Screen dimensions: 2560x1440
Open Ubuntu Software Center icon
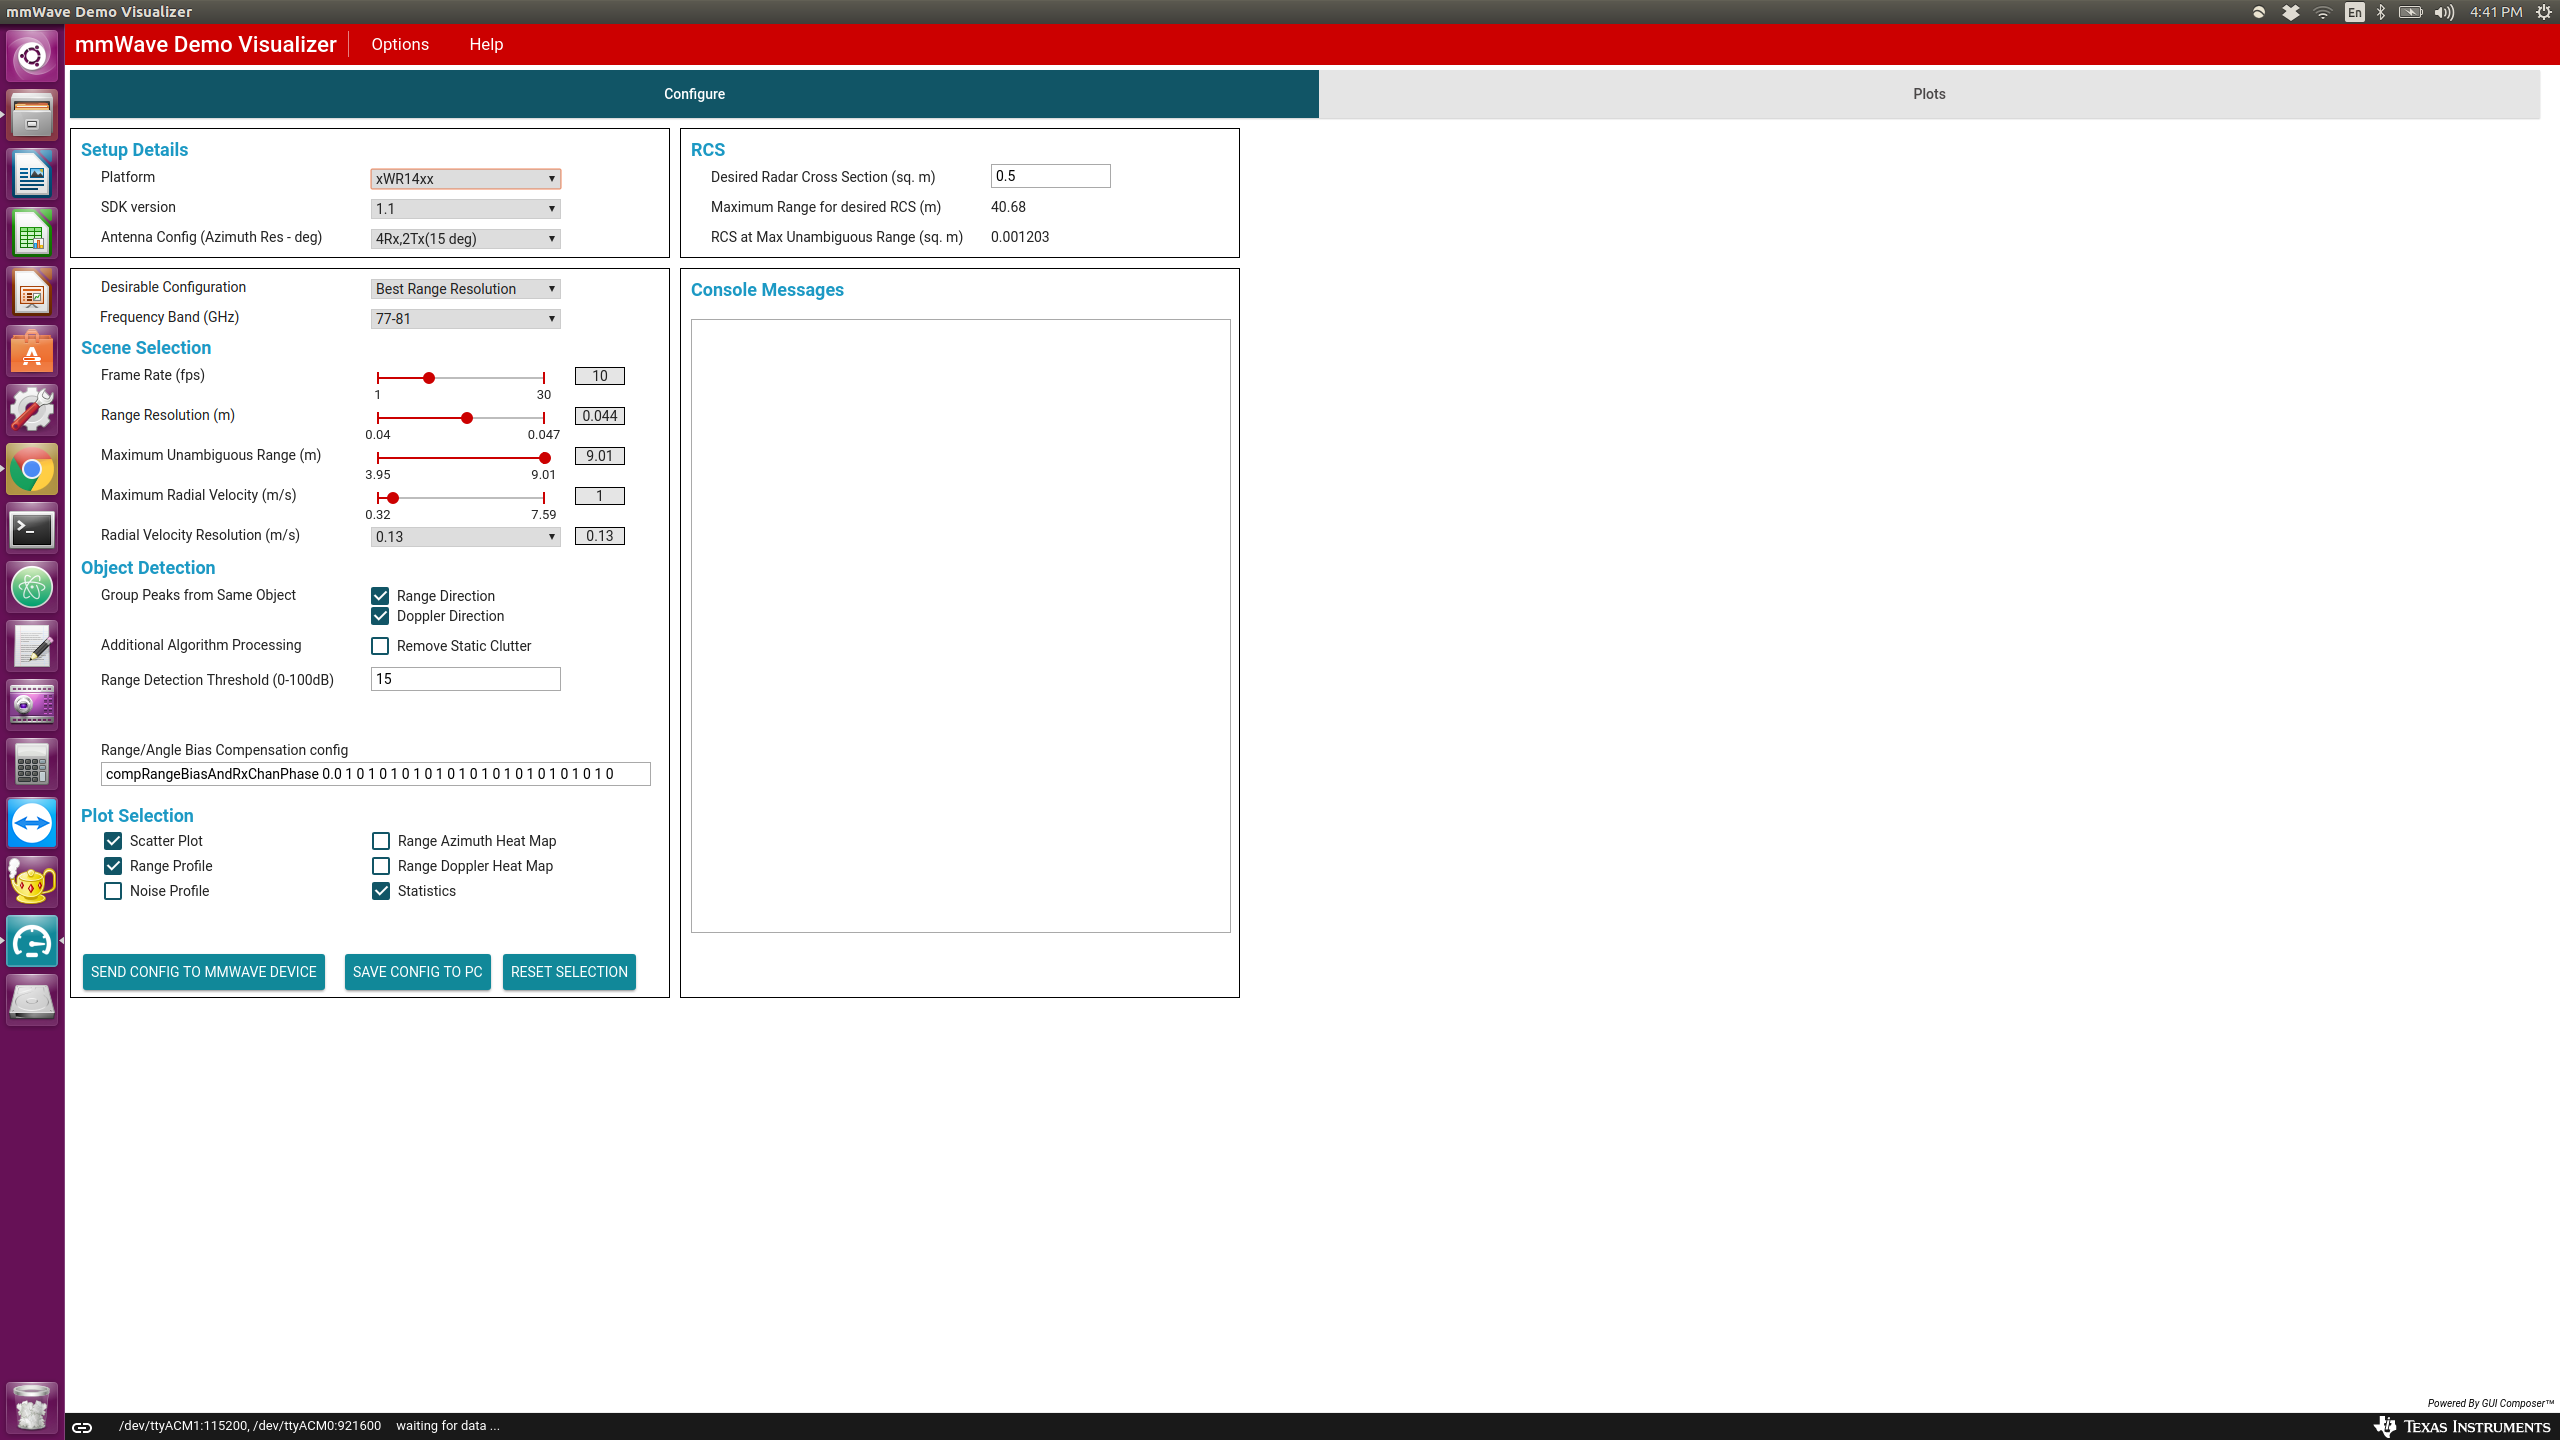point(32,352)
